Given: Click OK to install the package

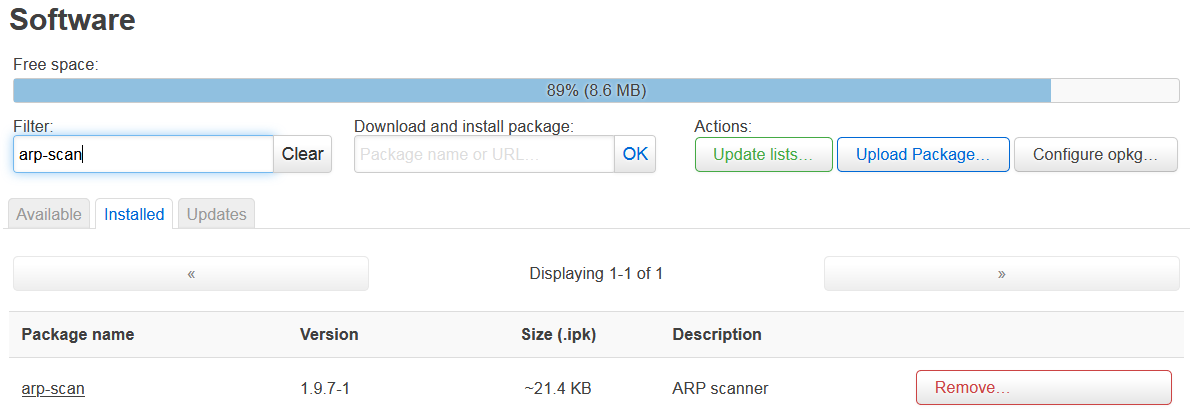Looking at the screenshot, I should [x=635, y=154].
